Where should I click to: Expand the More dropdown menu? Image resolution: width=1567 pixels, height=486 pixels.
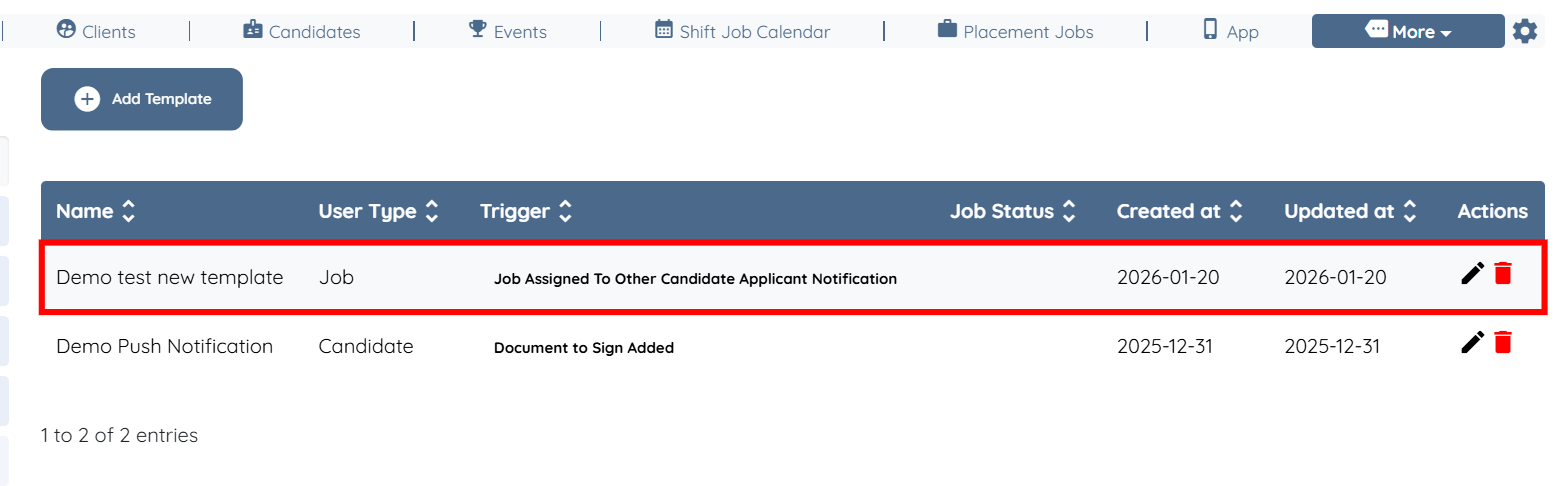pos(1407,31)
